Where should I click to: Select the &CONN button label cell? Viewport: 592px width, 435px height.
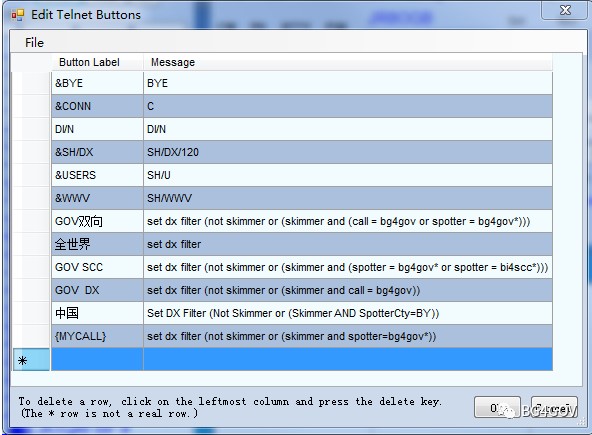[x=97, y=106]
